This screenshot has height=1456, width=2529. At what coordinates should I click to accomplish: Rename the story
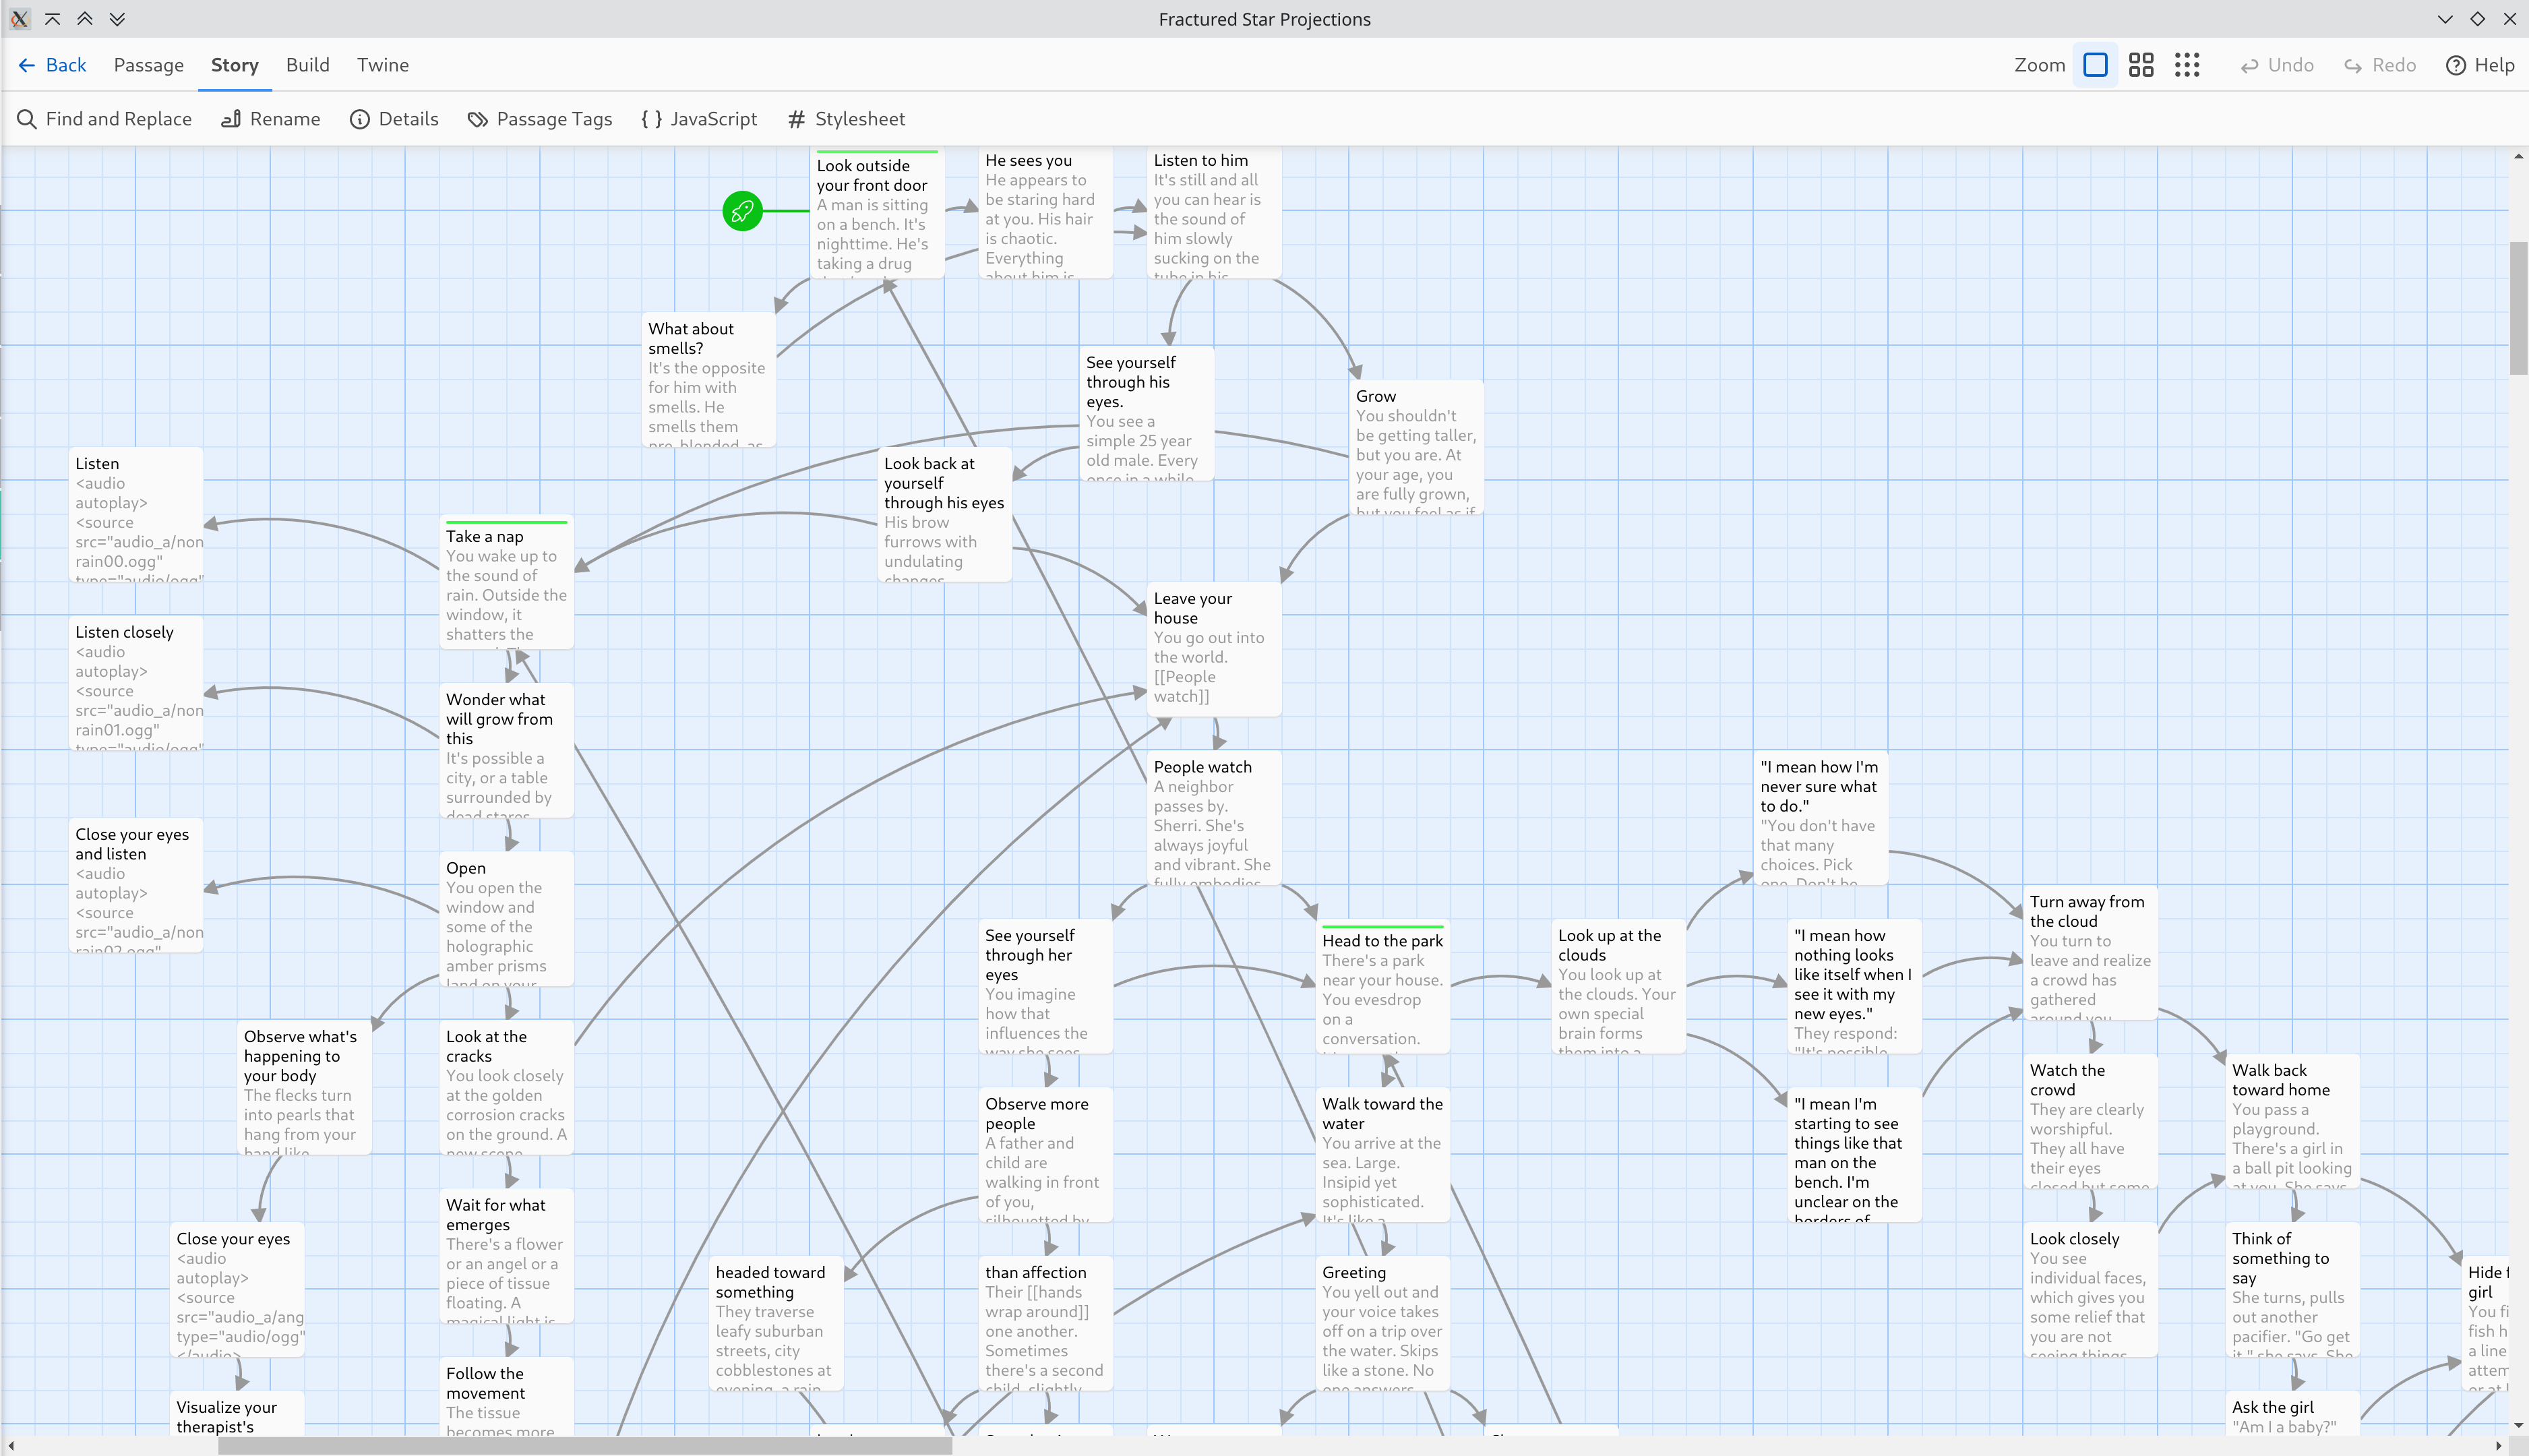tap(271, 119)
